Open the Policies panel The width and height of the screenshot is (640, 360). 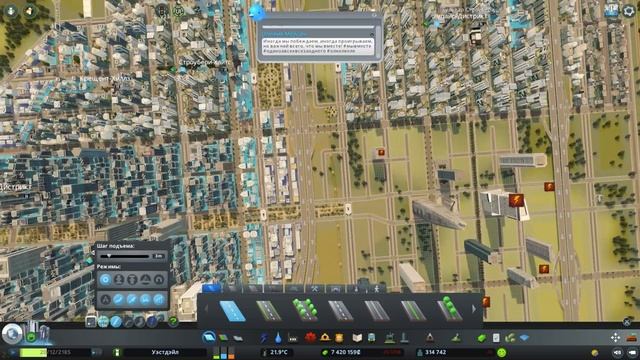tap(496, 338)
